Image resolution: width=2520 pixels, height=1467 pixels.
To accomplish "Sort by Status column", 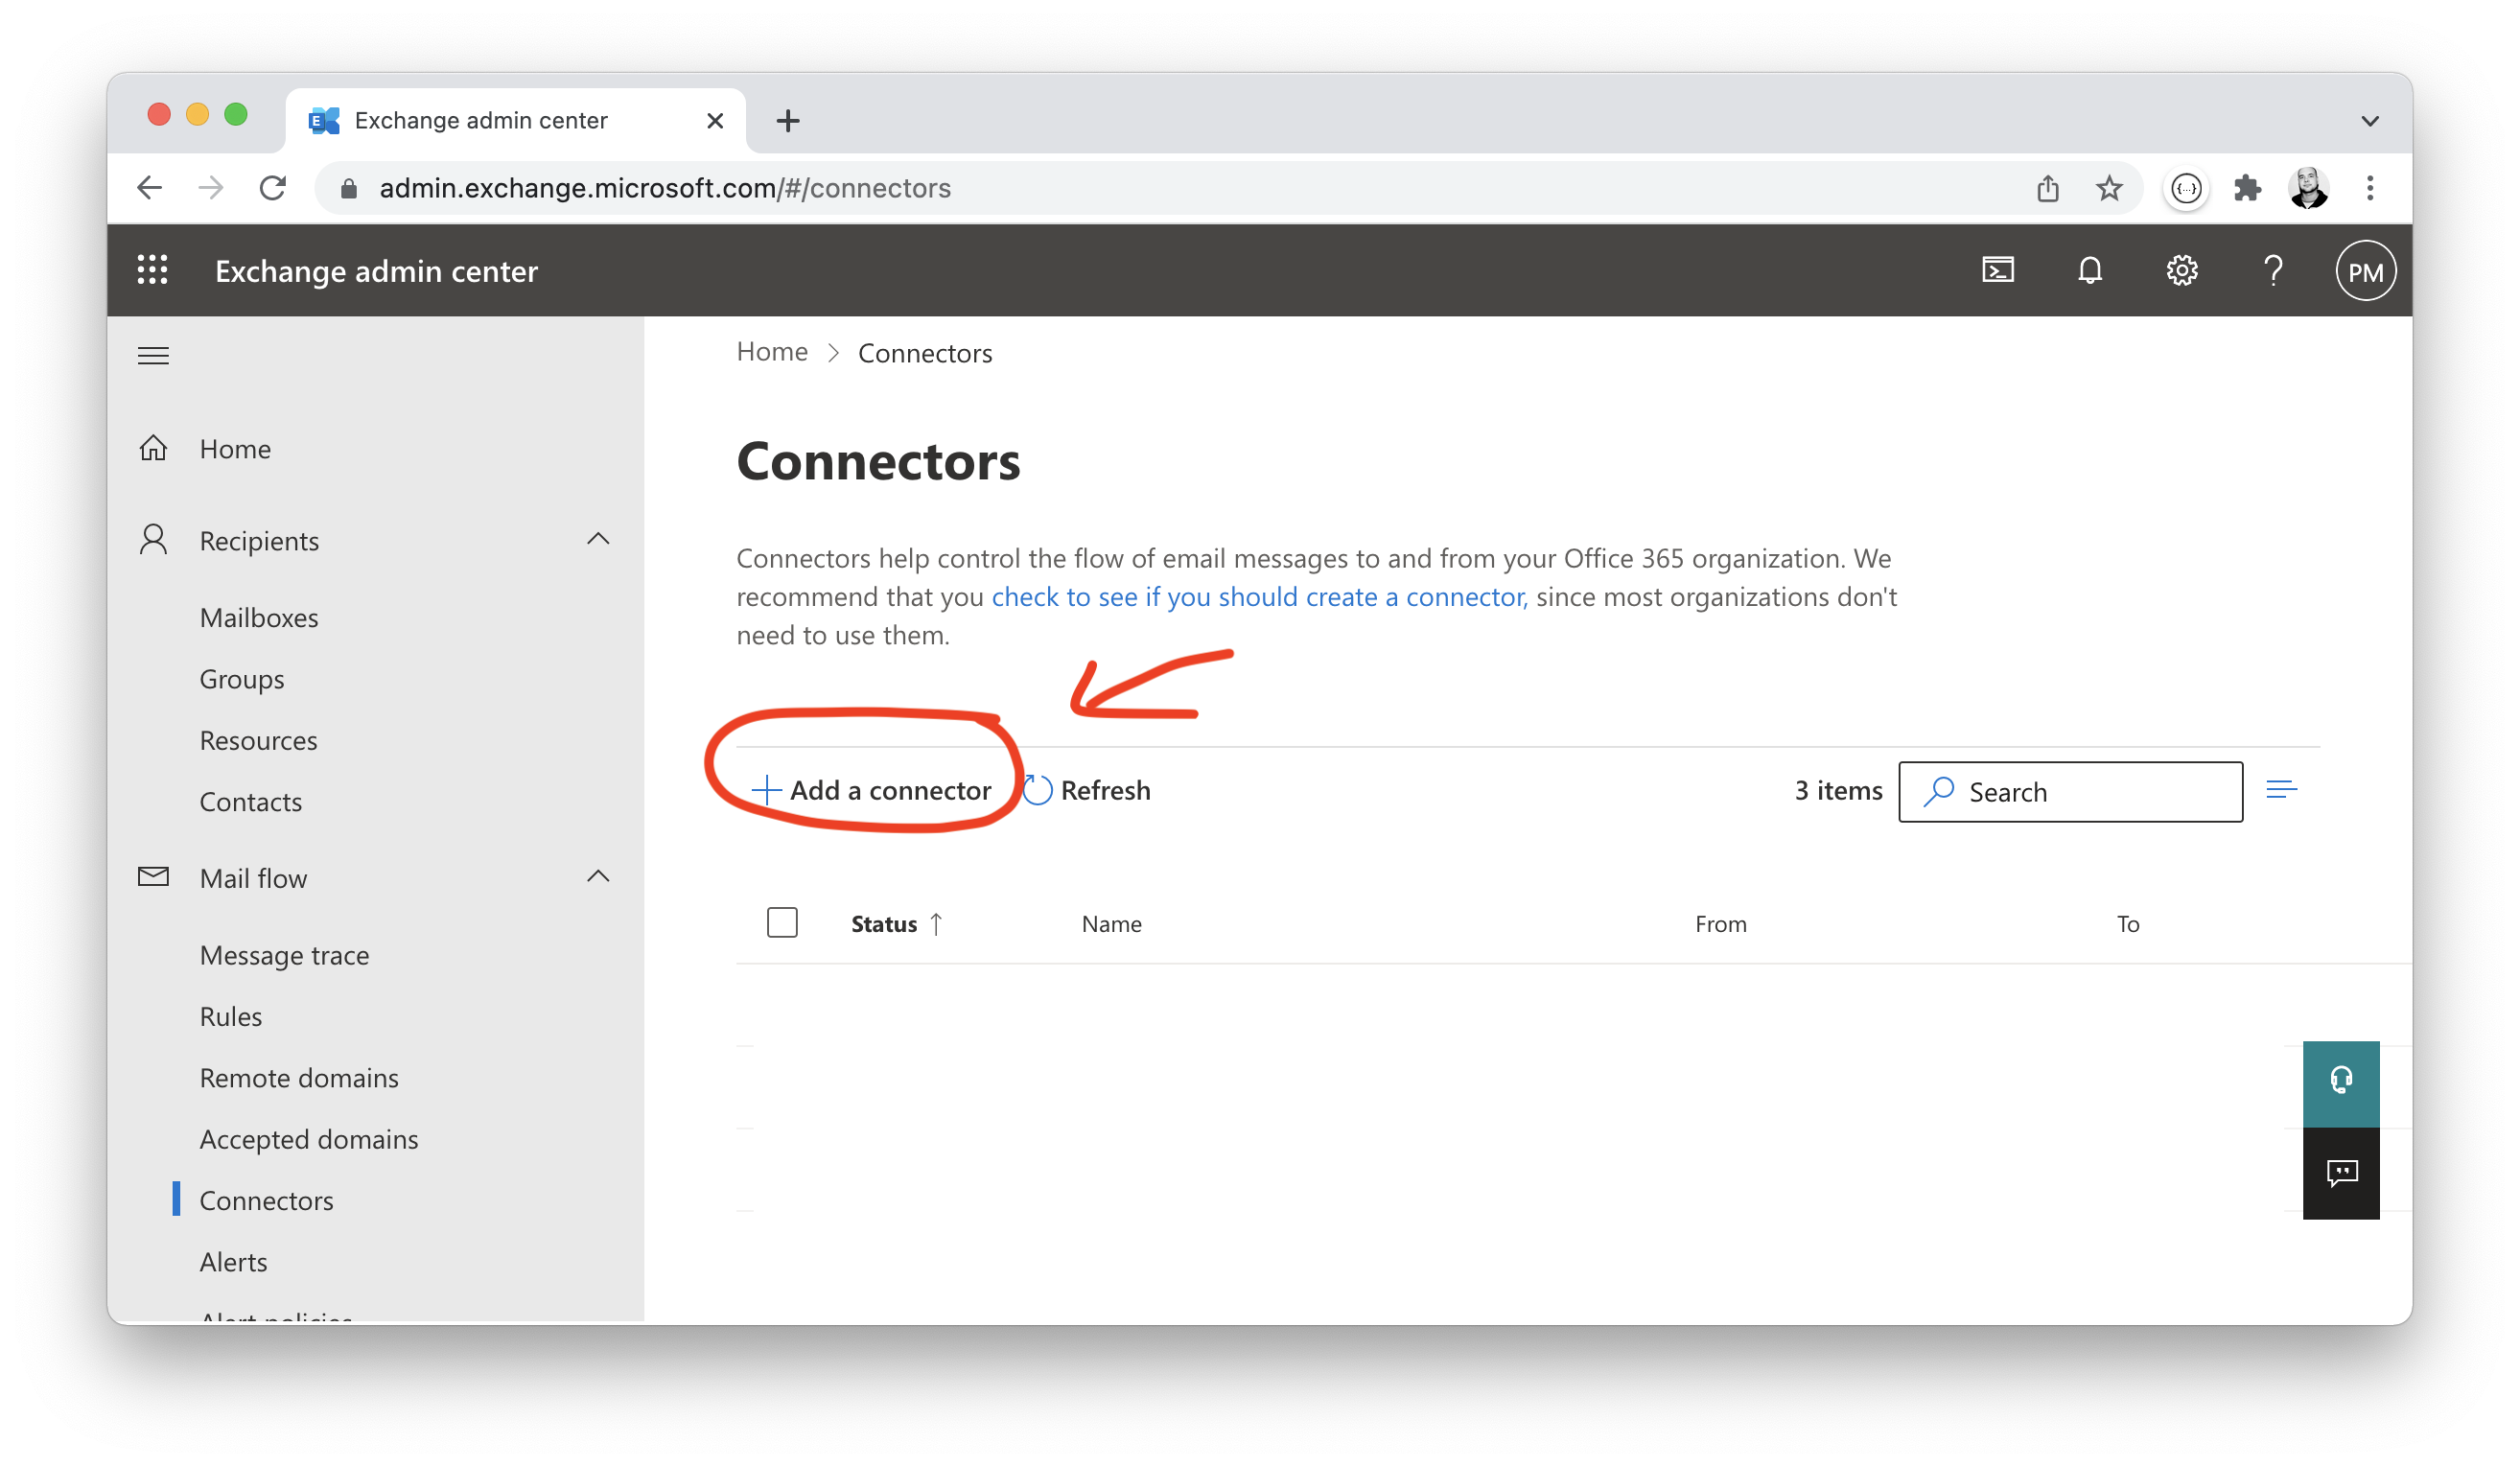I will point(896,923).
